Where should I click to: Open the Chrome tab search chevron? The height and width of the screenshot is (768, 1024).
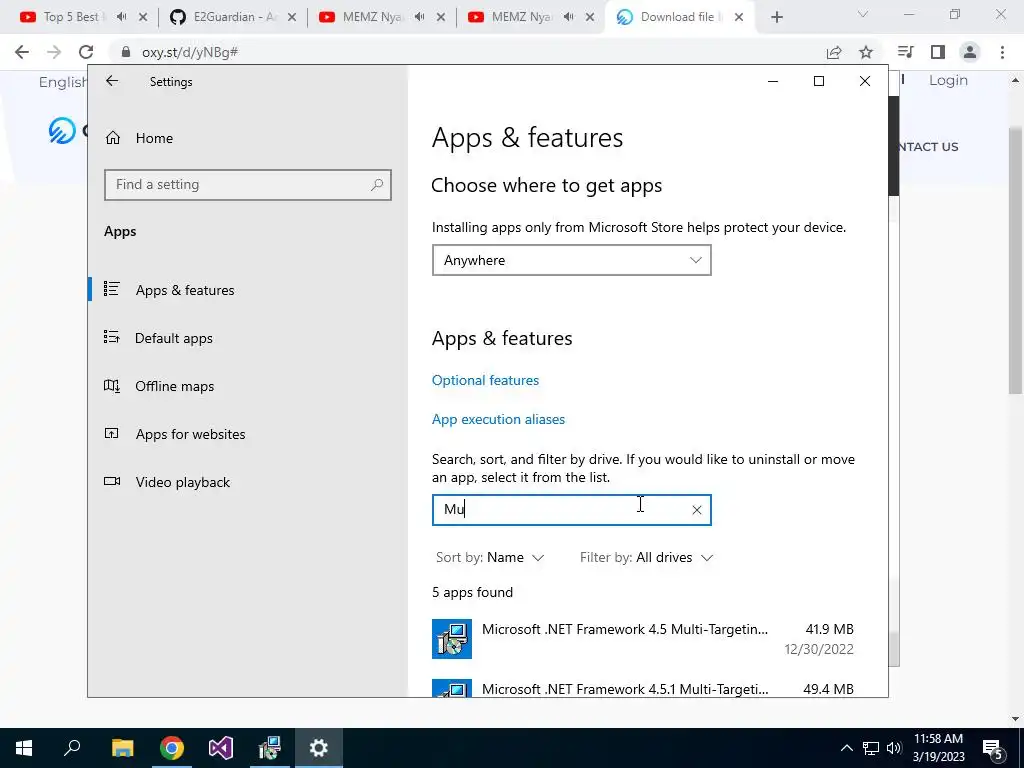863,14
